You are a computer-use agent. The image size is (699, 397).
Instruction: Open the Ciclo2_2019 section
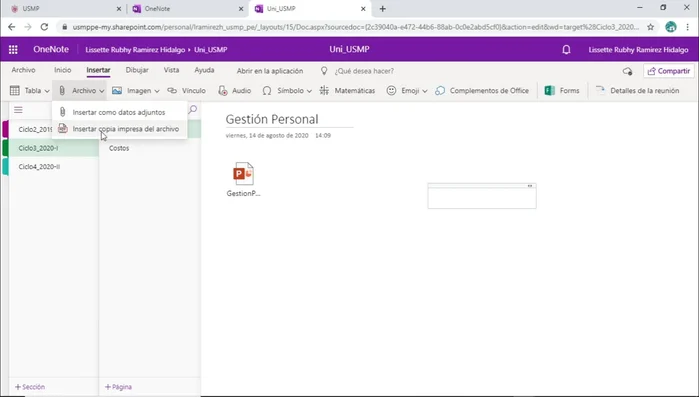pos(35,129)
